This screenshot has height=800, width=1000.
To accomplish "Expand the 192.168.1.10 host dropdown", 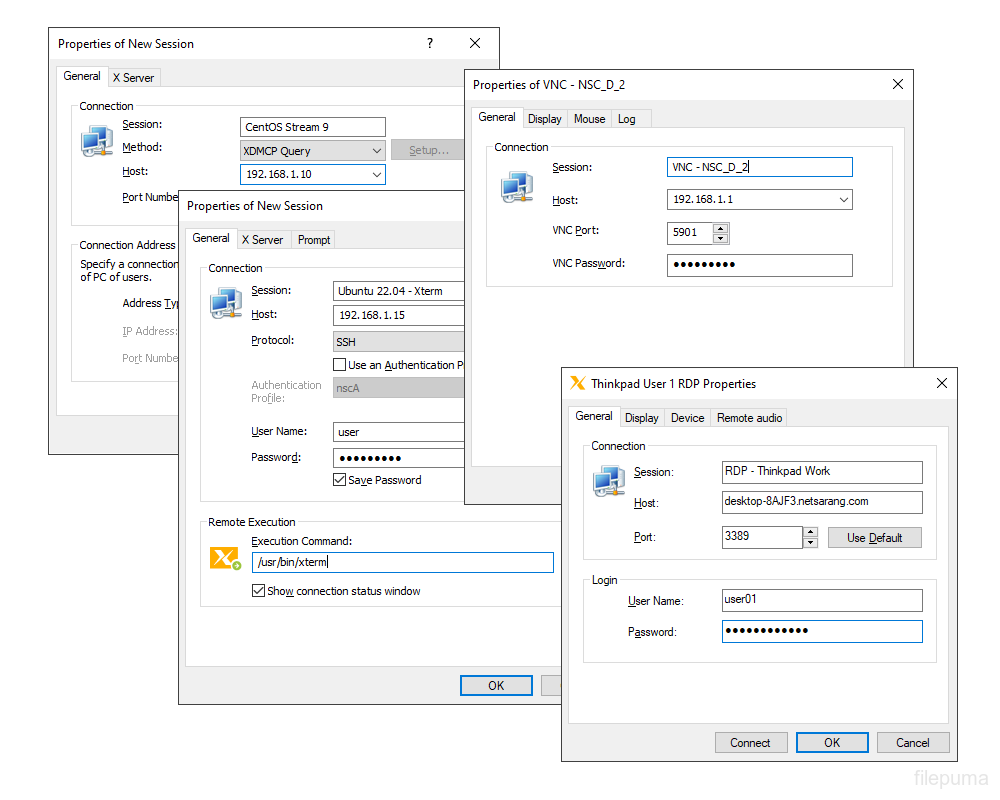I will [376, 175].
